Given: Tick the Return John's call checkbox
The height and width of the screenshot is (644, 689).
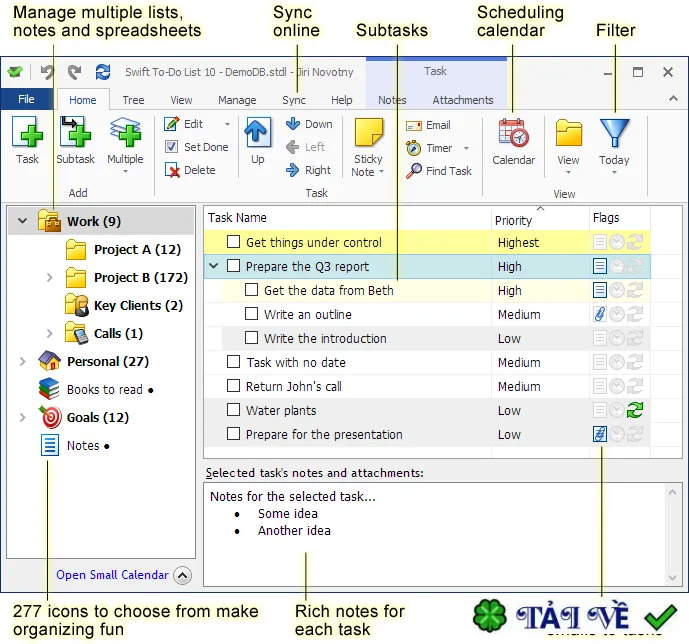Looking at the screenshot, I should pos(233,386).
